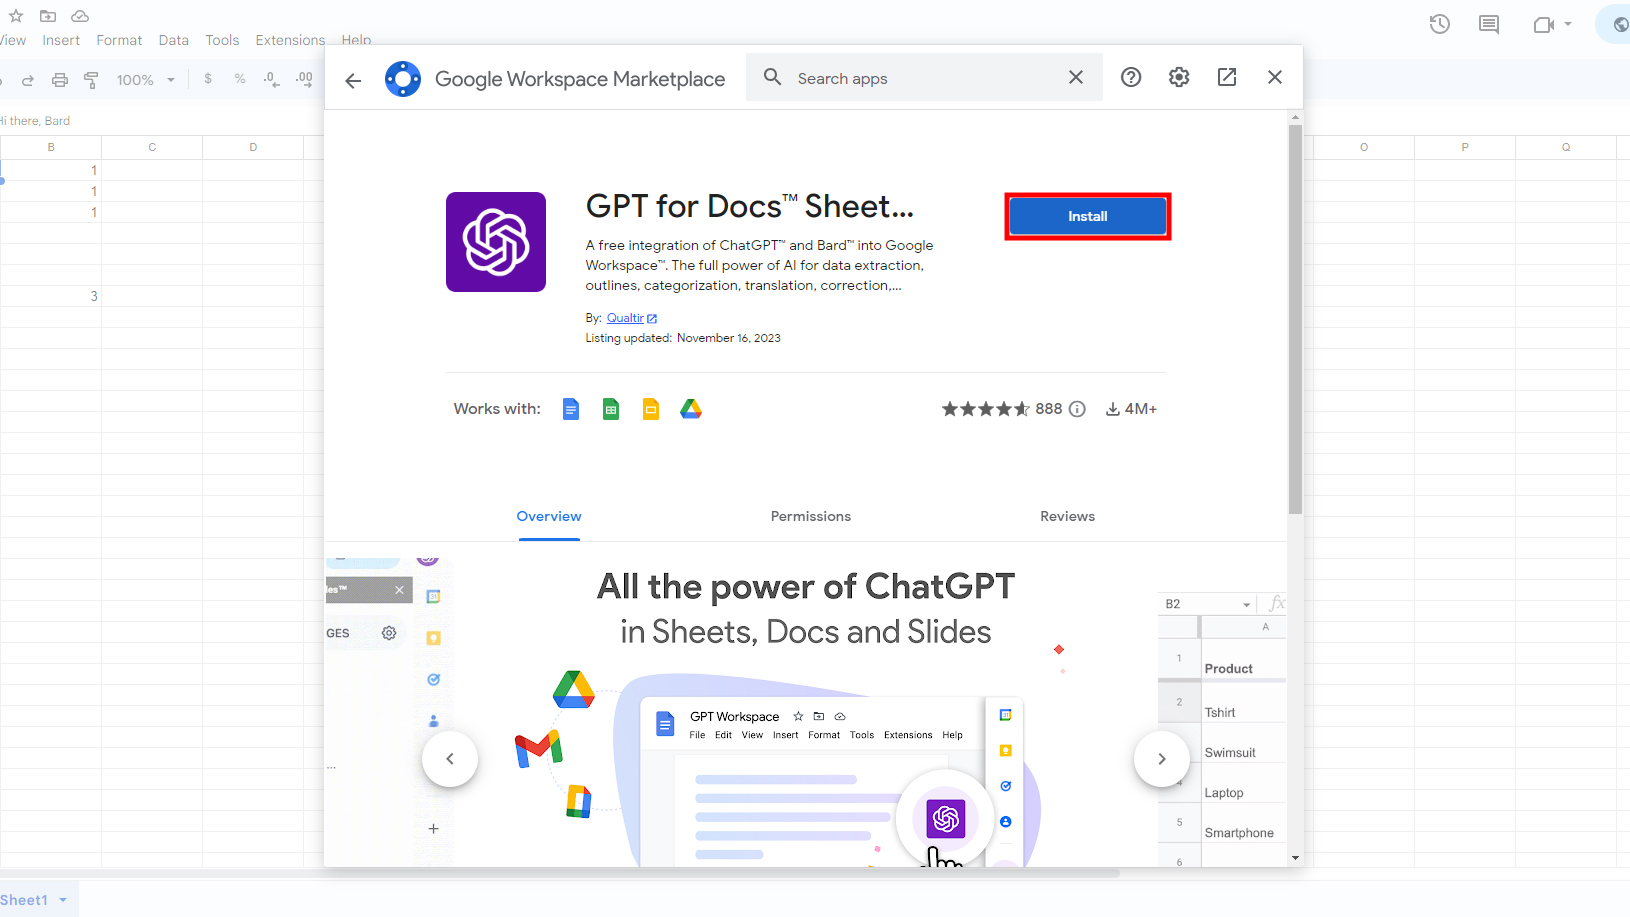Click the "Hi there, Bard" formula bar text
The image size is (1630, 917).
[36, 121]
